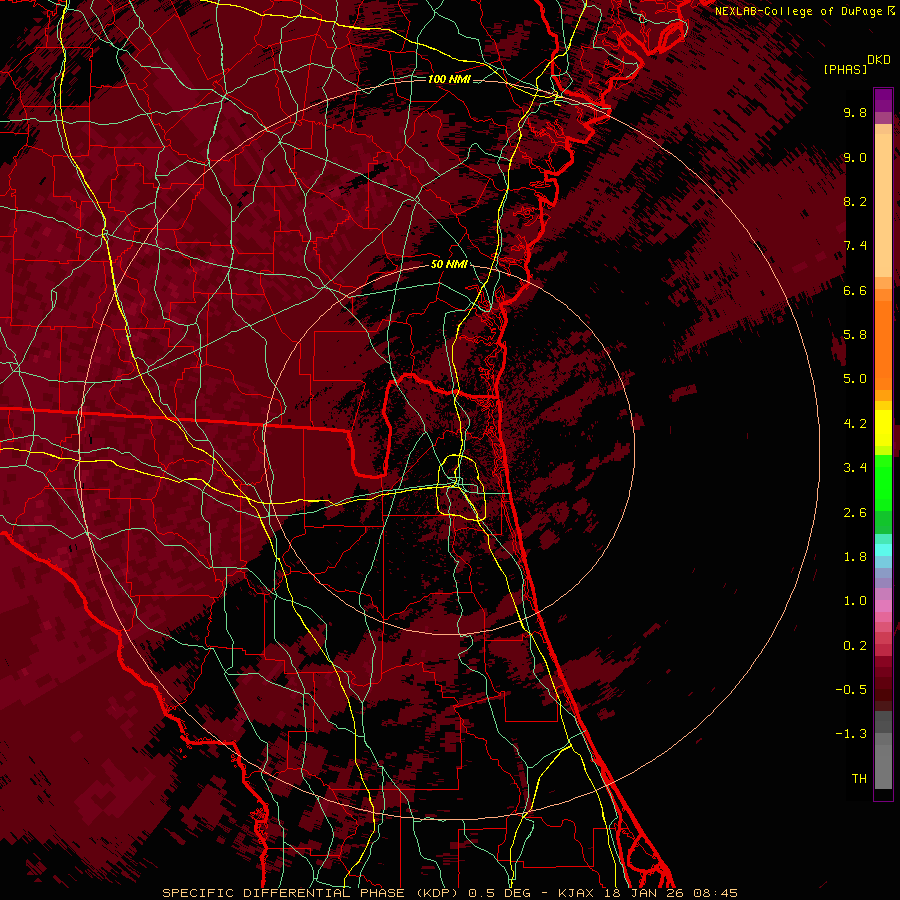This screenshot has width=900, height=900.
Task: Click the 1.8 scale value
Action: point(855,557)
